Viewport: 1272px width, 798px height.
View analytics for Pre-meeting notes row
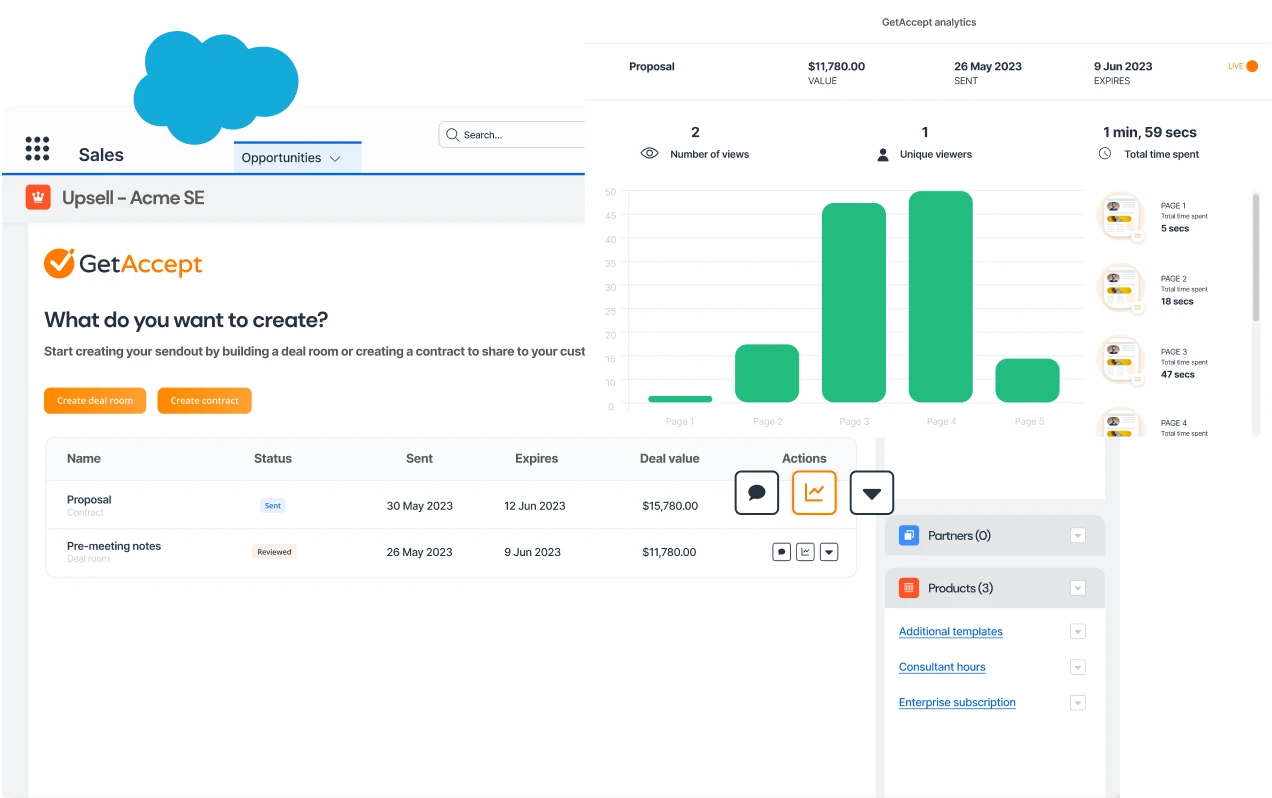[805, 552]
